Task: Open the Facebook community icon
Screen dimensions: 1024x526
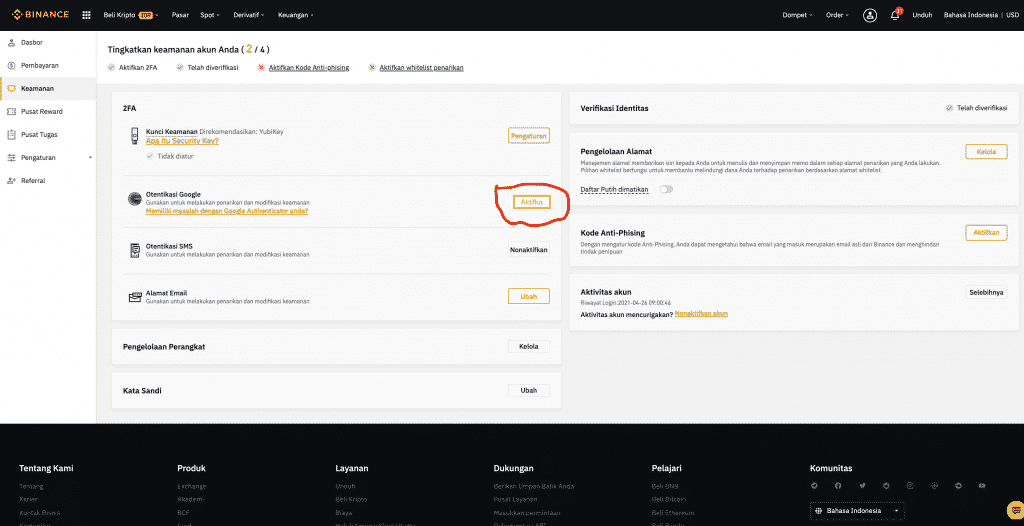Action: [x=838, y=486]
